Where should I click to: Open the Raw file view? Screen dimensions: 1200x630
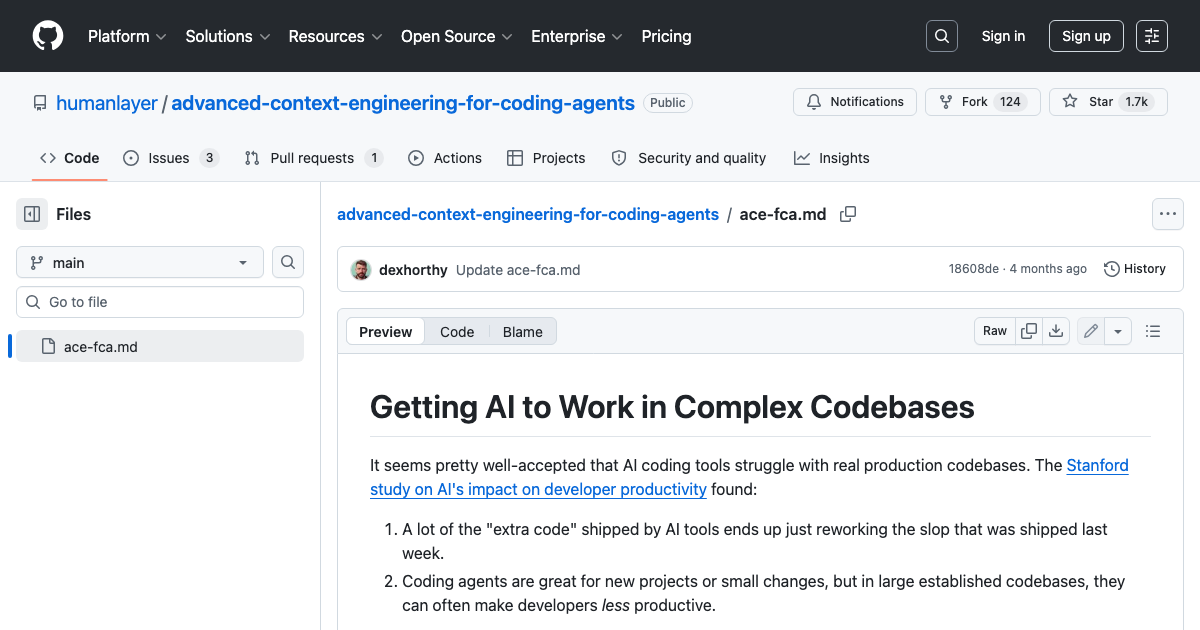pos(995,331)
